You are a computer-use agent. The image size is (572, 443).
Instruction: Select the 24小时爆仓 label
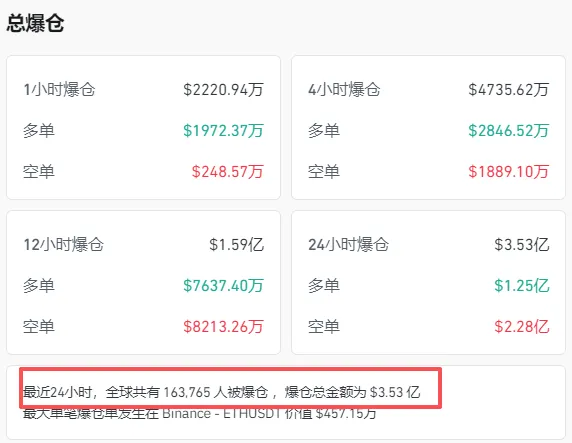click(348, 244)
